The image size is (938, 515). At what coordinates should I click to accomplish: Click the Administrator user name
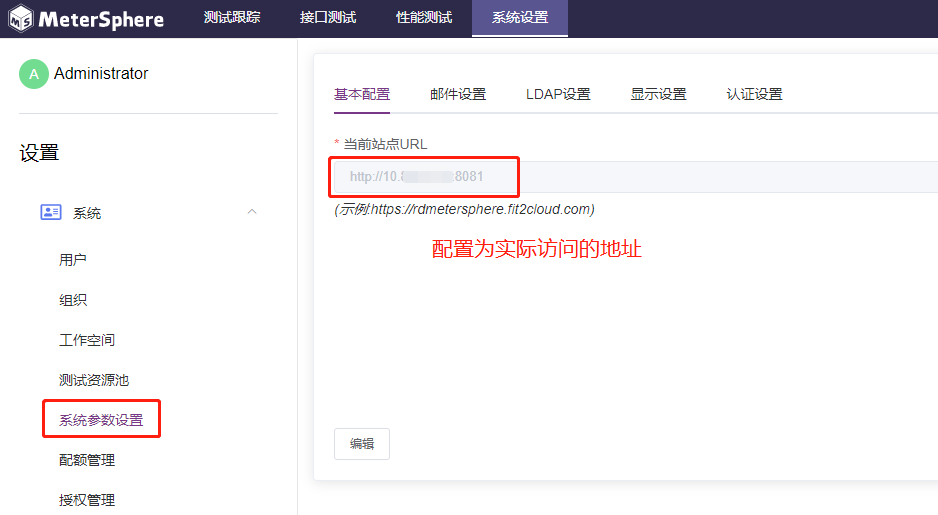(x=101, y=73)
